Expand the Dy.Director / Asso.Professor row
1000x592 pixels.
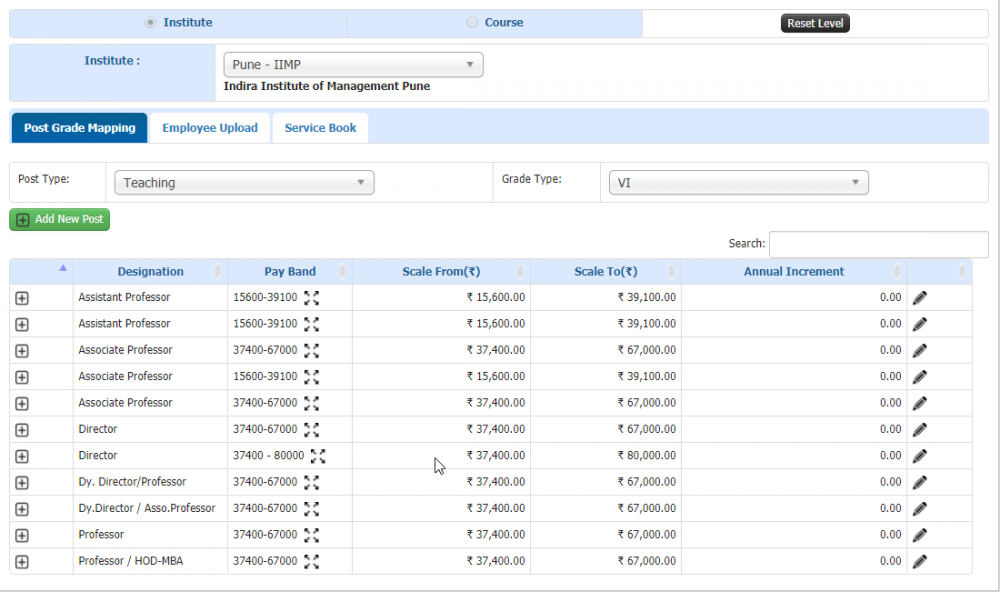point(22,509)
